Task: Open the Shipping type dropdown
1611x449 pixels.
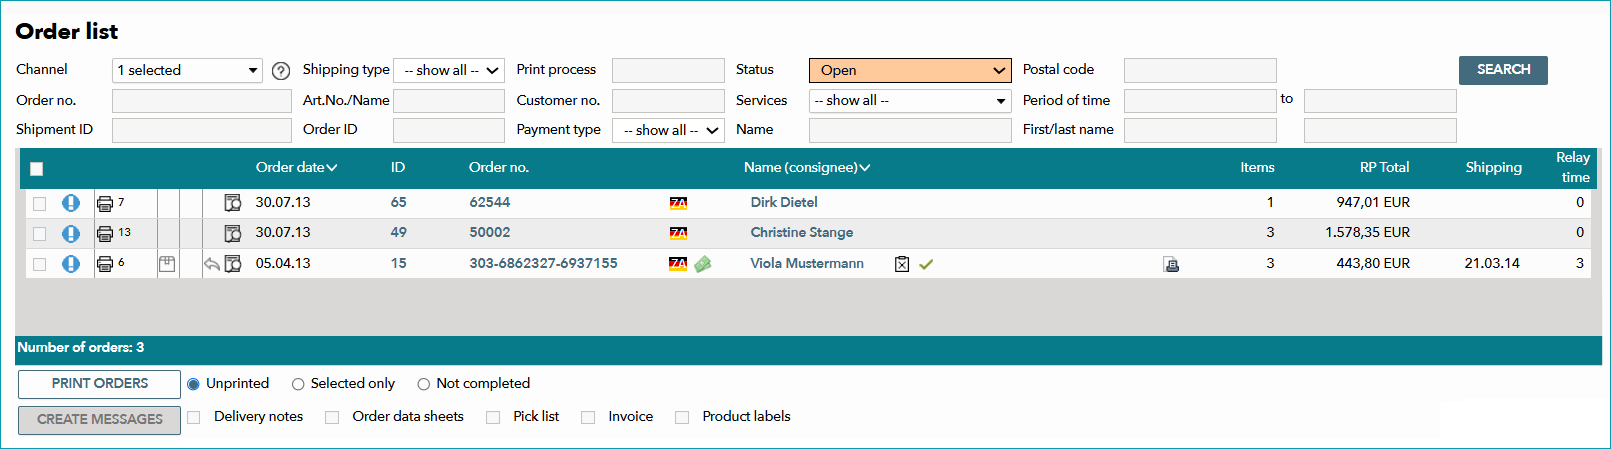Action: point(449,70)
